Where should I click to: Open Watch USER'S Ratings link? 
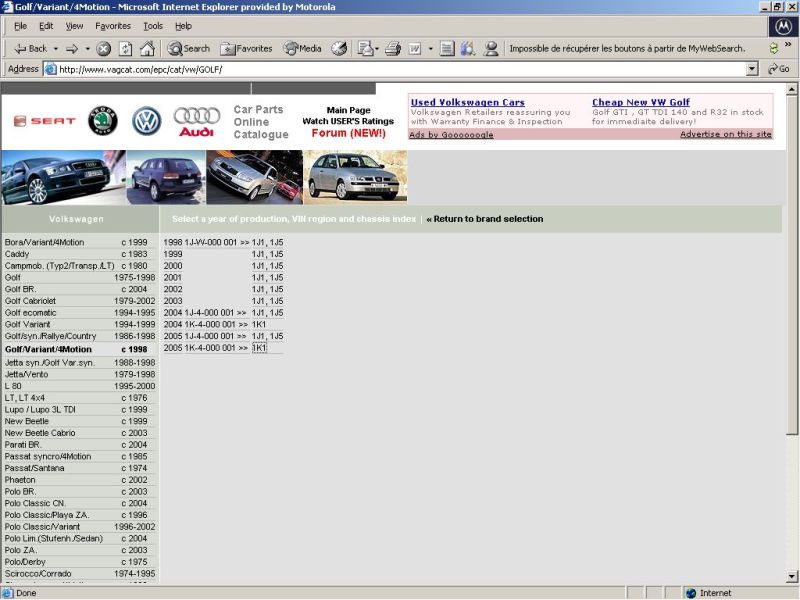pyautogui.click(x=348, y=121)
